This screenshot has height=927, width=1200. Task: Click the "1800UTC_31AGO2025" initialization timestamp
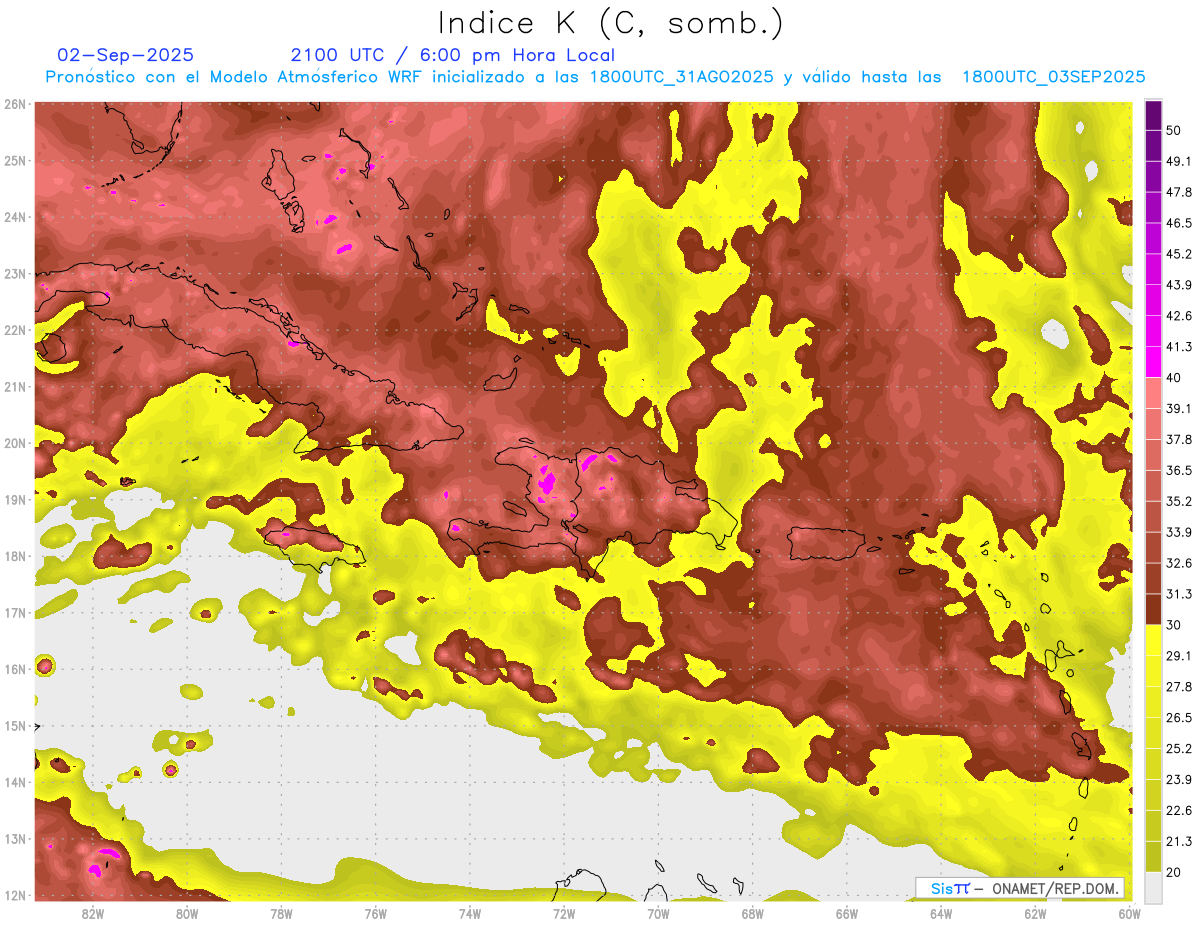(681, 77)
